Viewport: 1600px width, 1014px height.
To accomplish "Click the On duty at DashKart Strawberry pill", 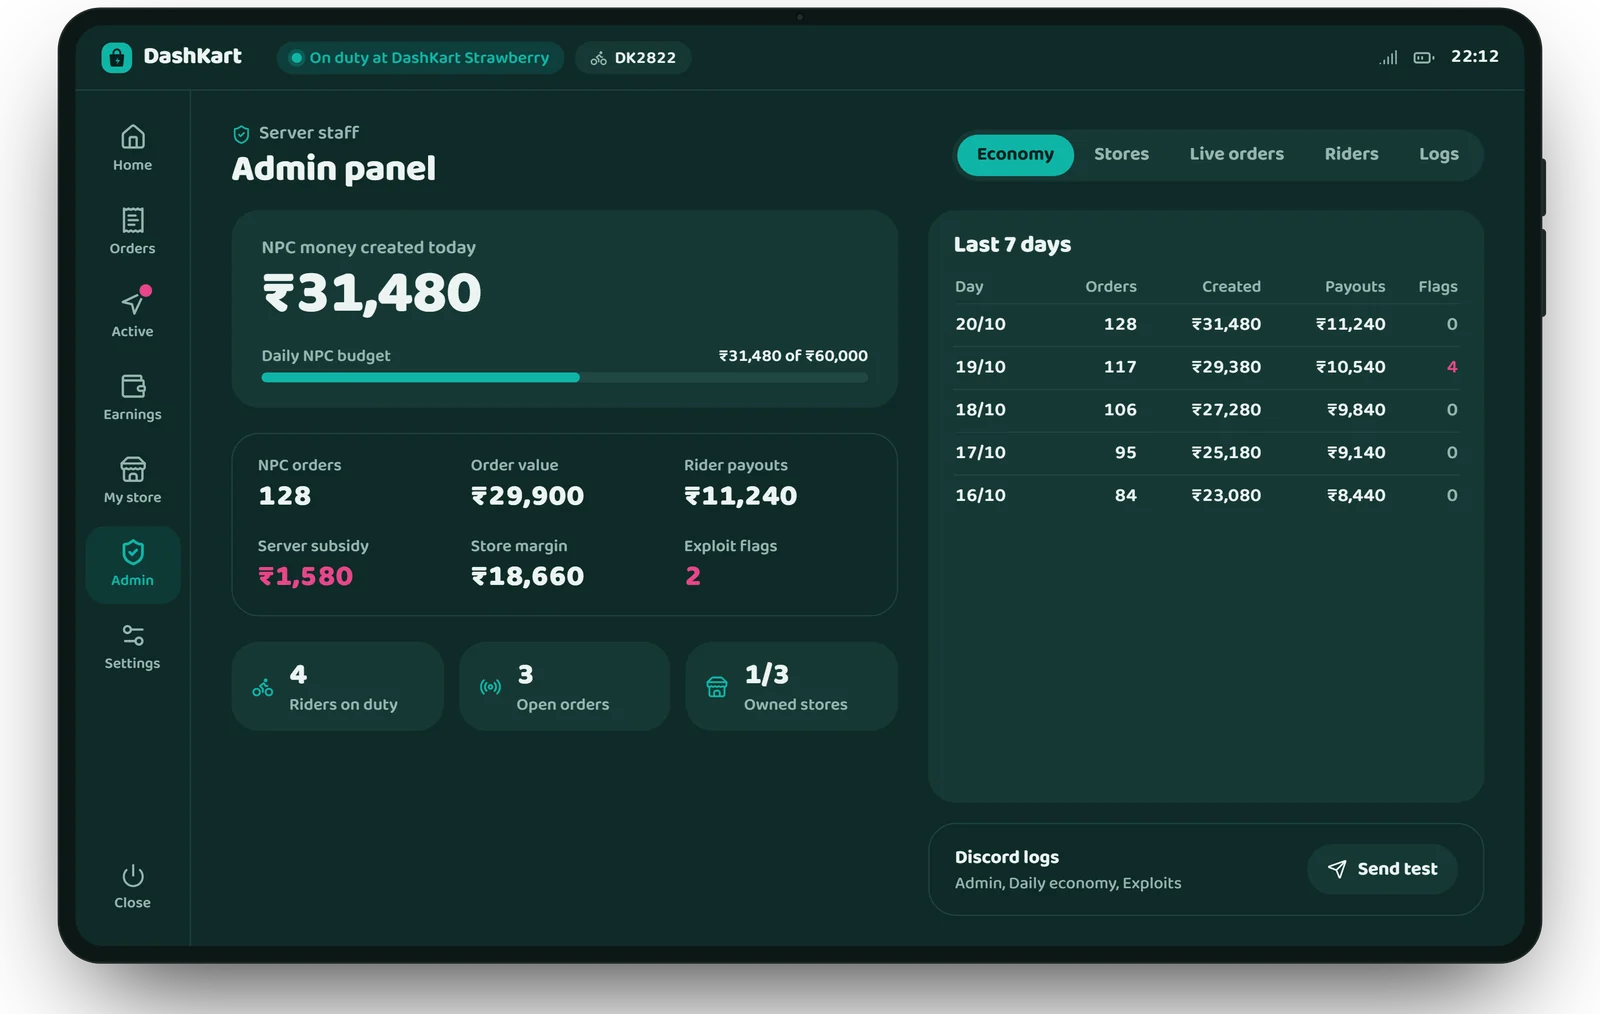I will point(420,58).
